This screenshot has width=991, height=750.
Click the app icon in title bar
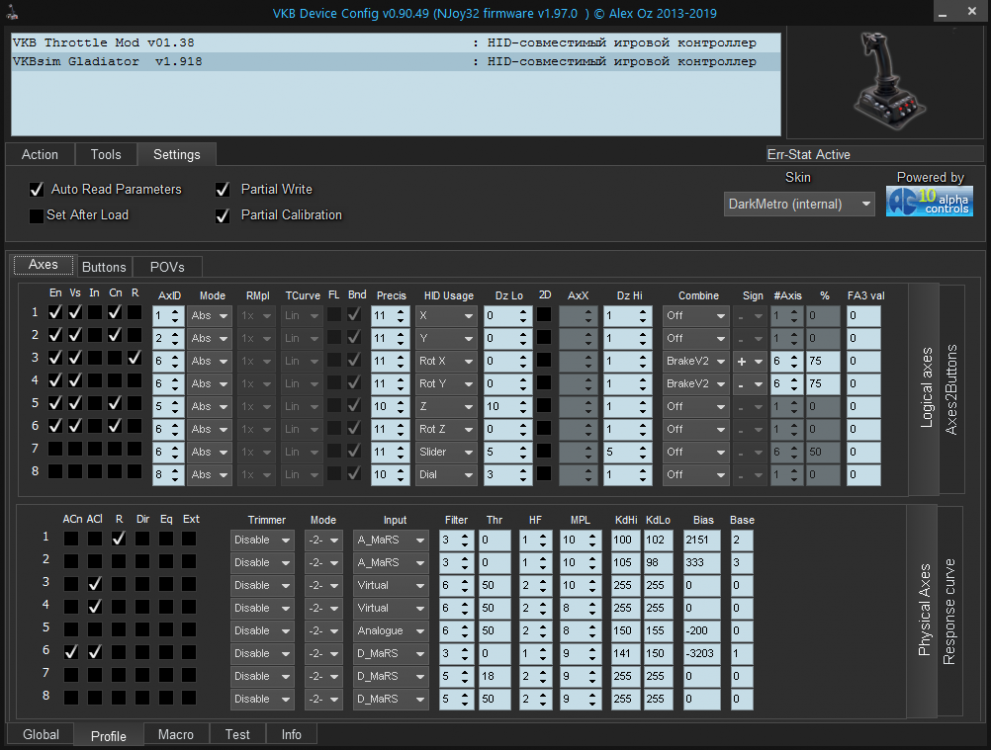tap(12, 12)
